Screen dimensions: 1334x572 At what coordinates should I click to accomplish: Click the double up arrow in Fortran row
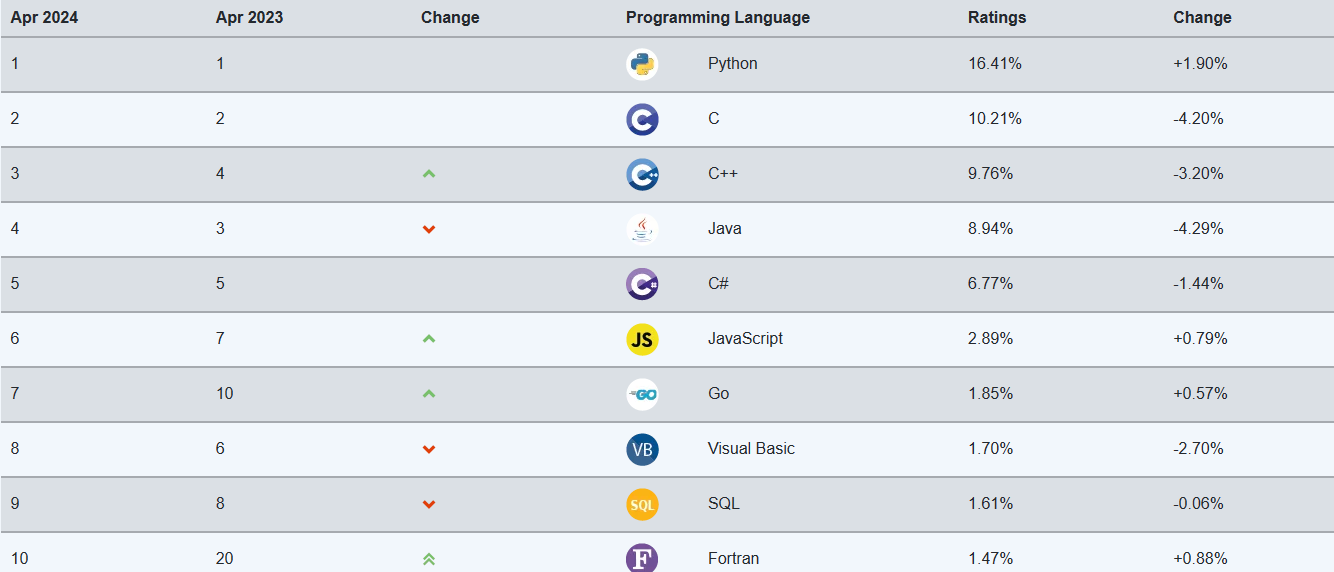[x=429, y=559]
